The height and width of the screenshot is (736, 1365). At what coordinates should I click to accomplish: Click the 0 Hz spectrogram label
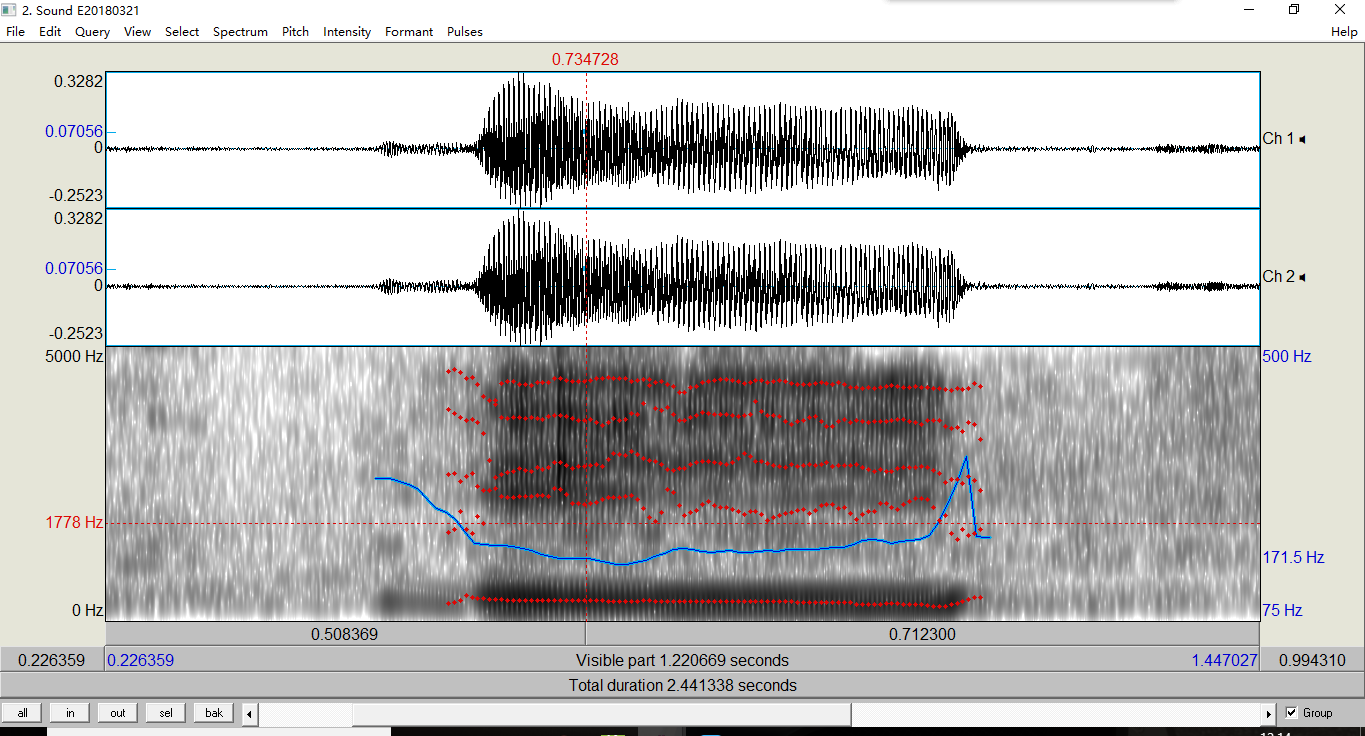[x=86, y=610]
